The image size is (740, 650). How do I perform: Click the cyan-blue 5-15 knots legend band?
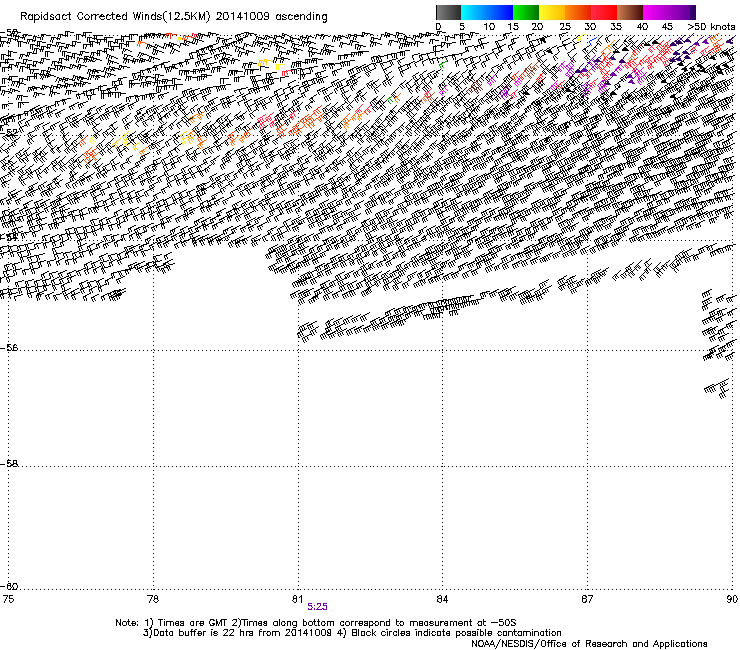click(x=487, y=12)
